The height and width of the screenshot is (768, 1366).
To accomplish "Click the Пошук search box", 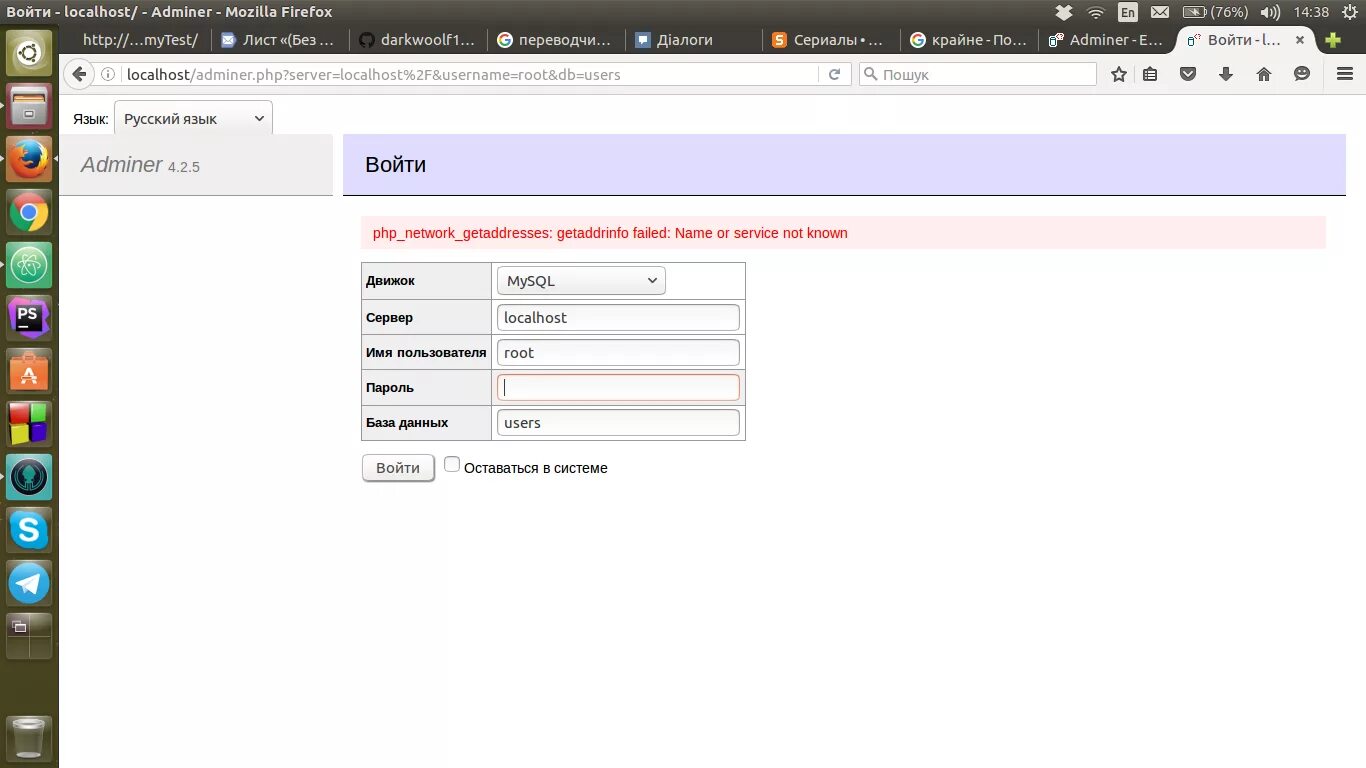I will [978, 74].
